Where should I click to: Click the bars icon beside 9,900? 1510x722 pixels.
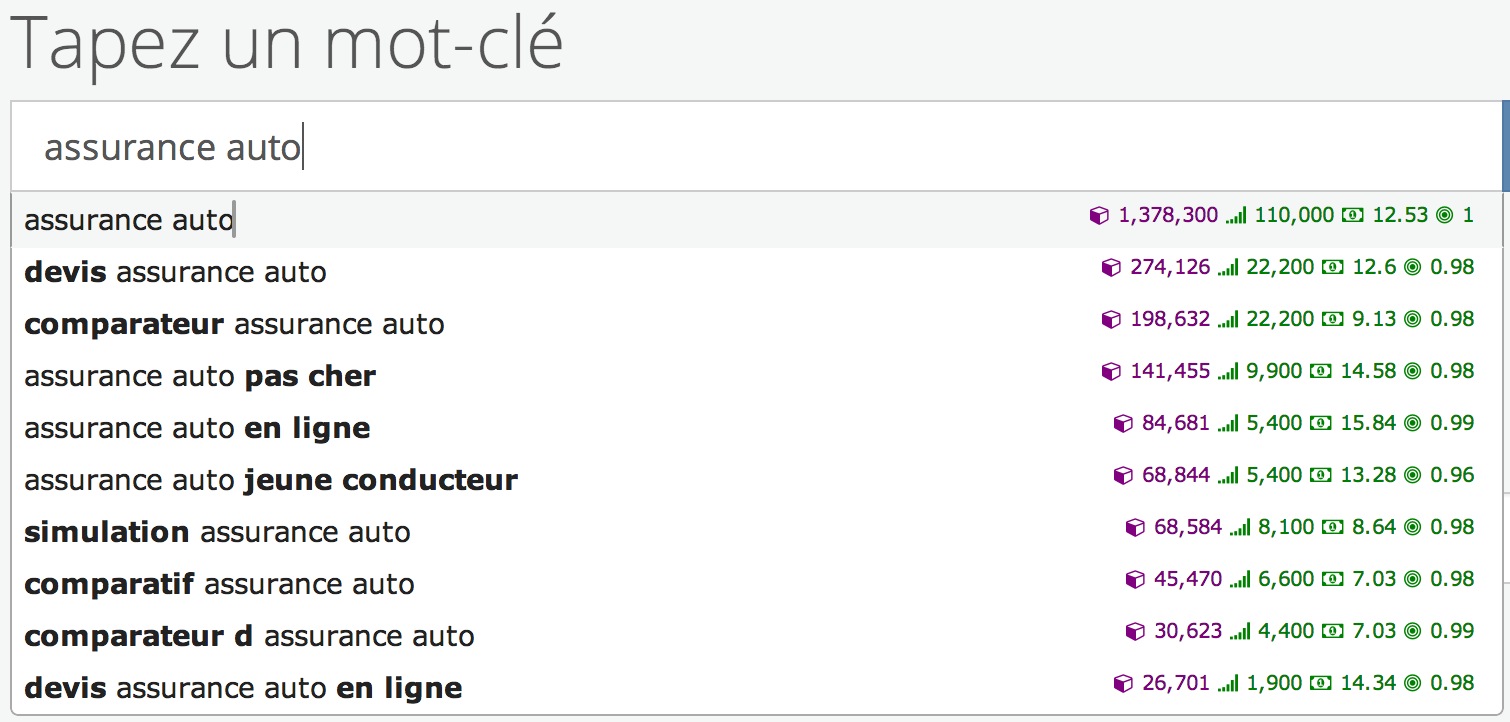pos(1229,371)
